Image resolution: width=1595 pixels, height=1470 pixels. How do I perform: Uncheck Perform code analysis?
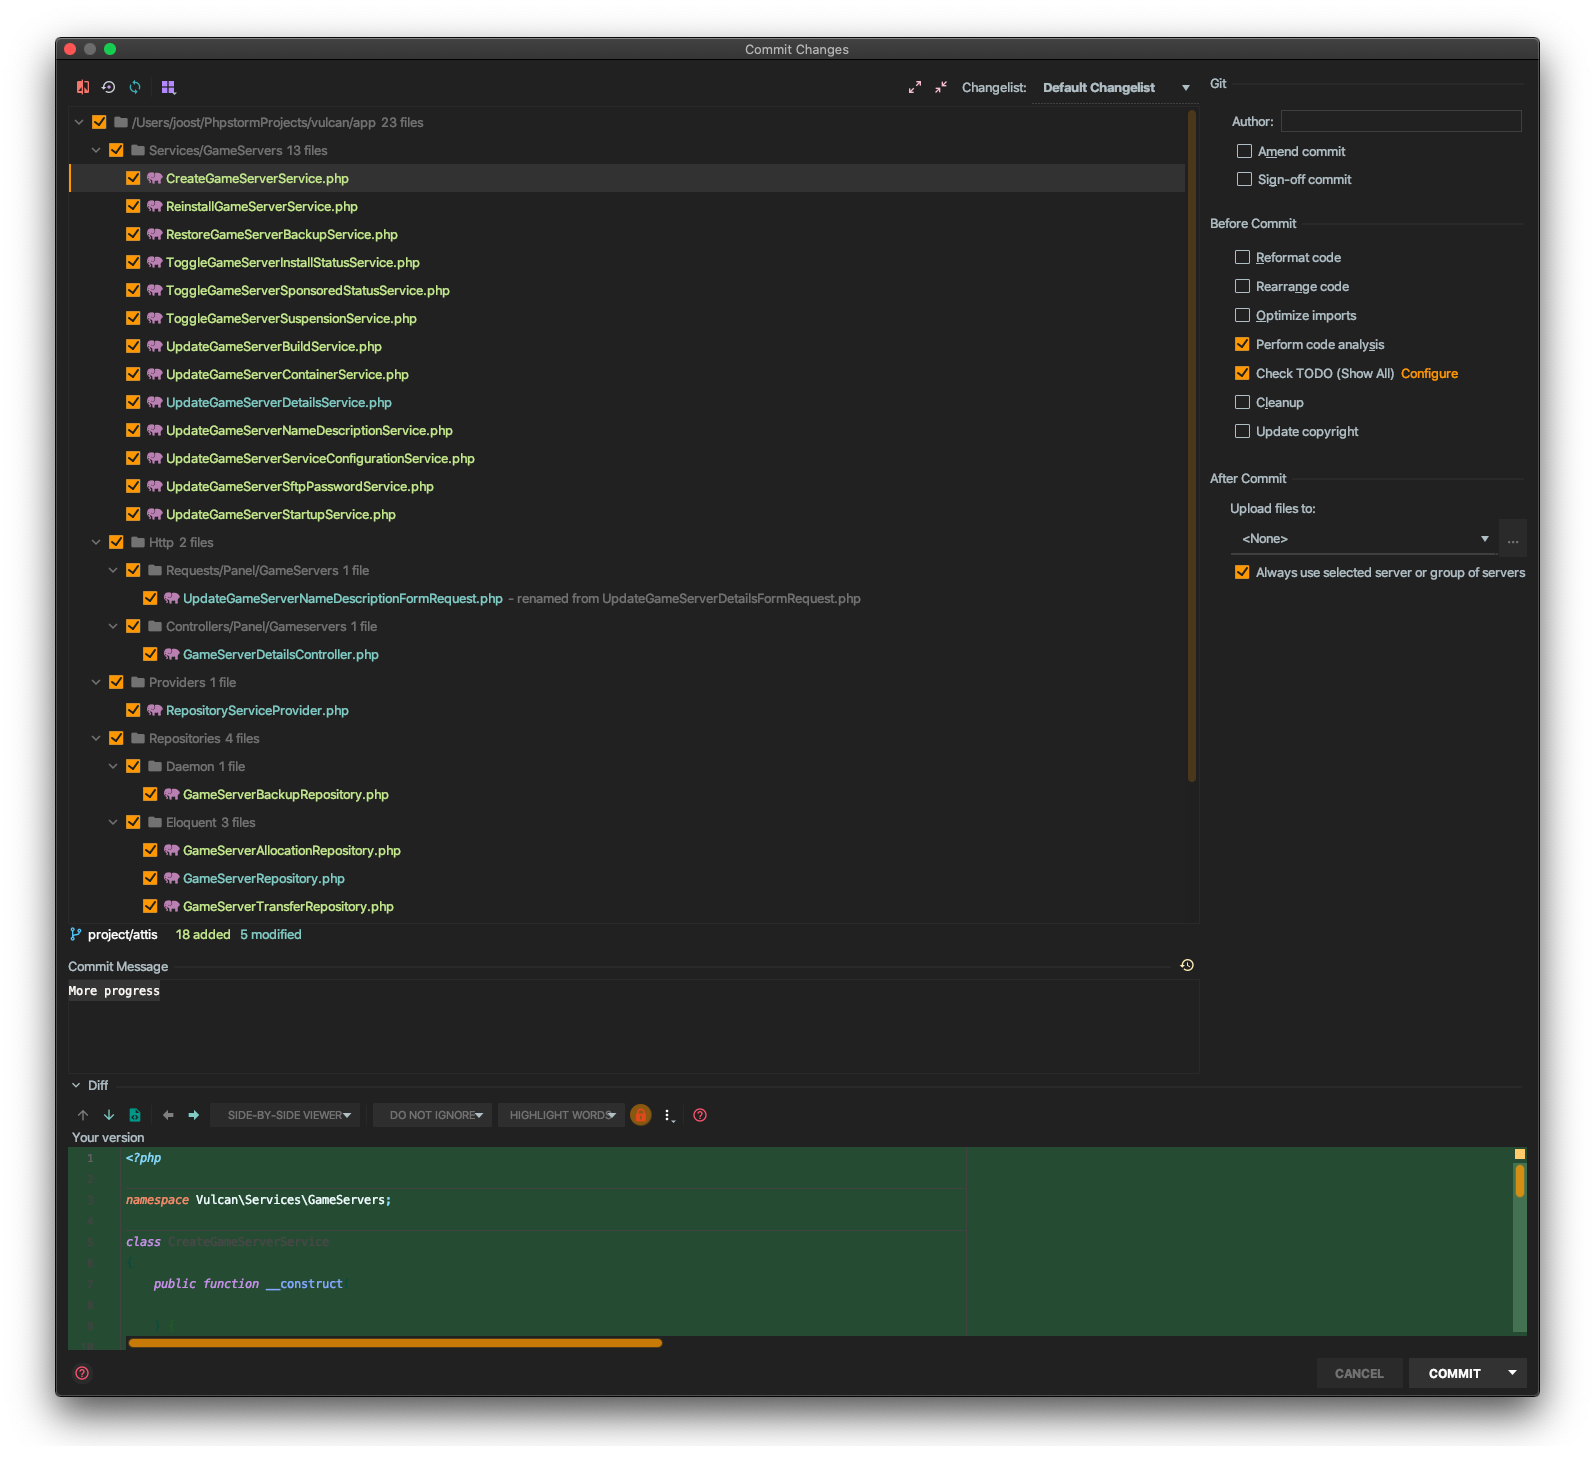pos(1242,344)
